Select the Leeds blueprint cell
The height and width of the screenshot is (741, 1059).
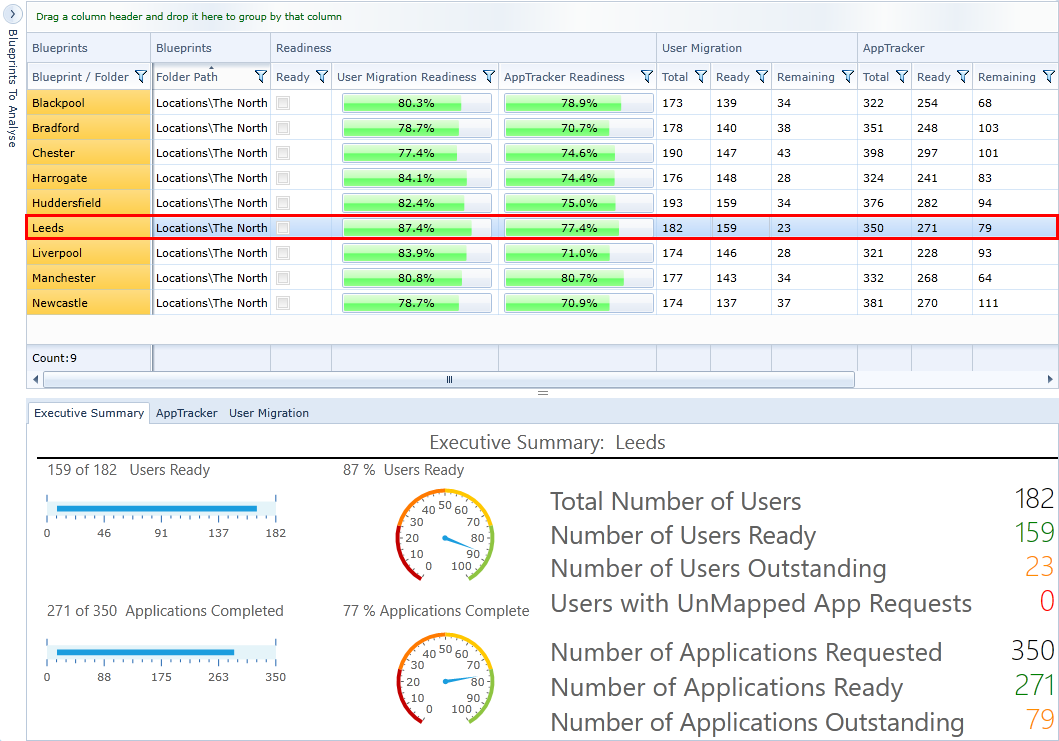(x=88, y=228)
